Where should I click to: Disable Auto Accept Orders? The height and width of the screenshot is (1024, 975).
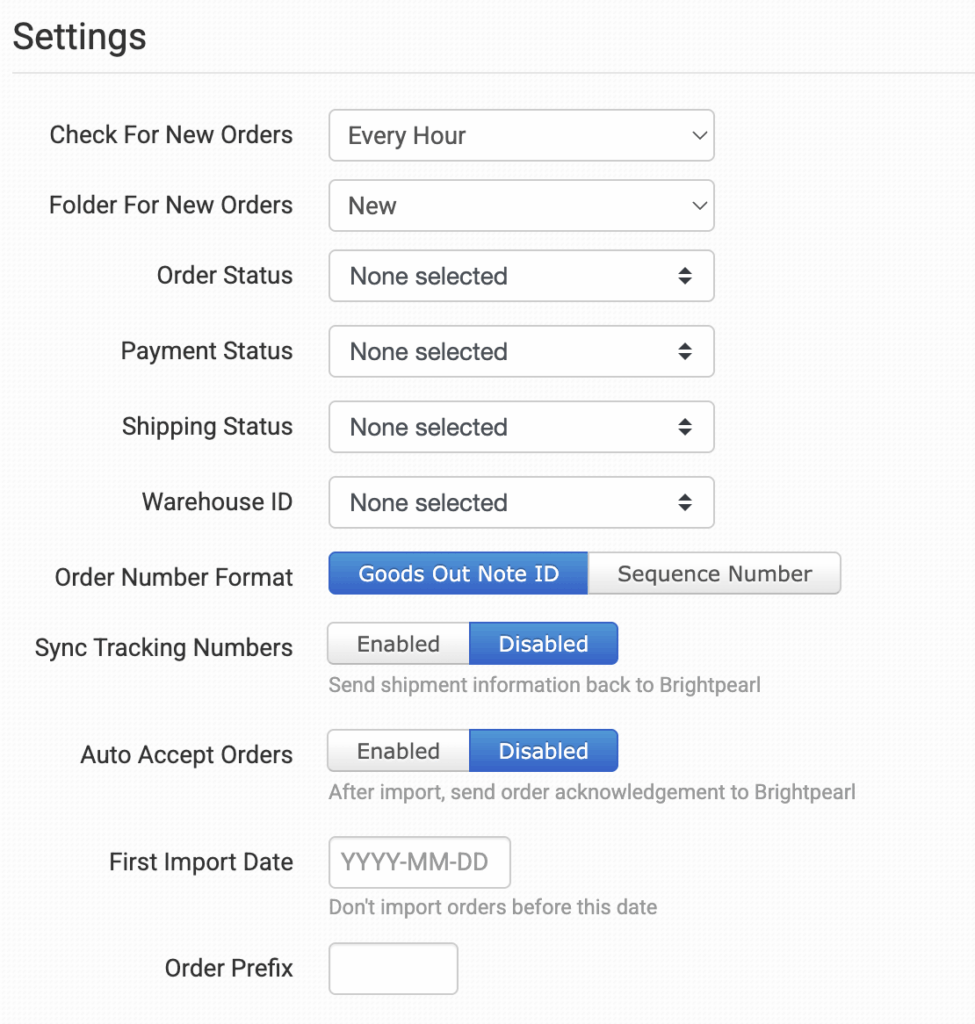543,751
